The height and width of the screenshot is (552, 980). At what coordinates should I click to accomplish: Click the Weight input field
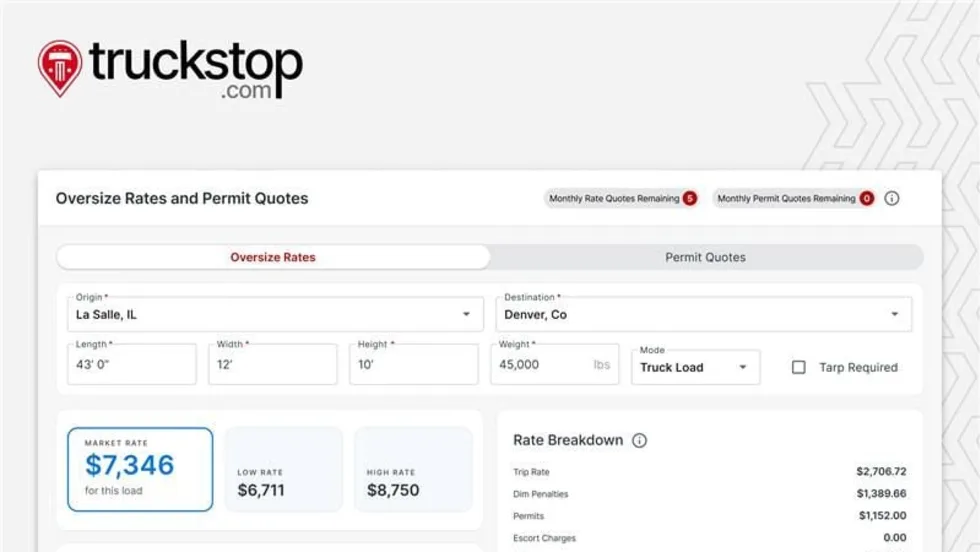(x=554, y=364)
